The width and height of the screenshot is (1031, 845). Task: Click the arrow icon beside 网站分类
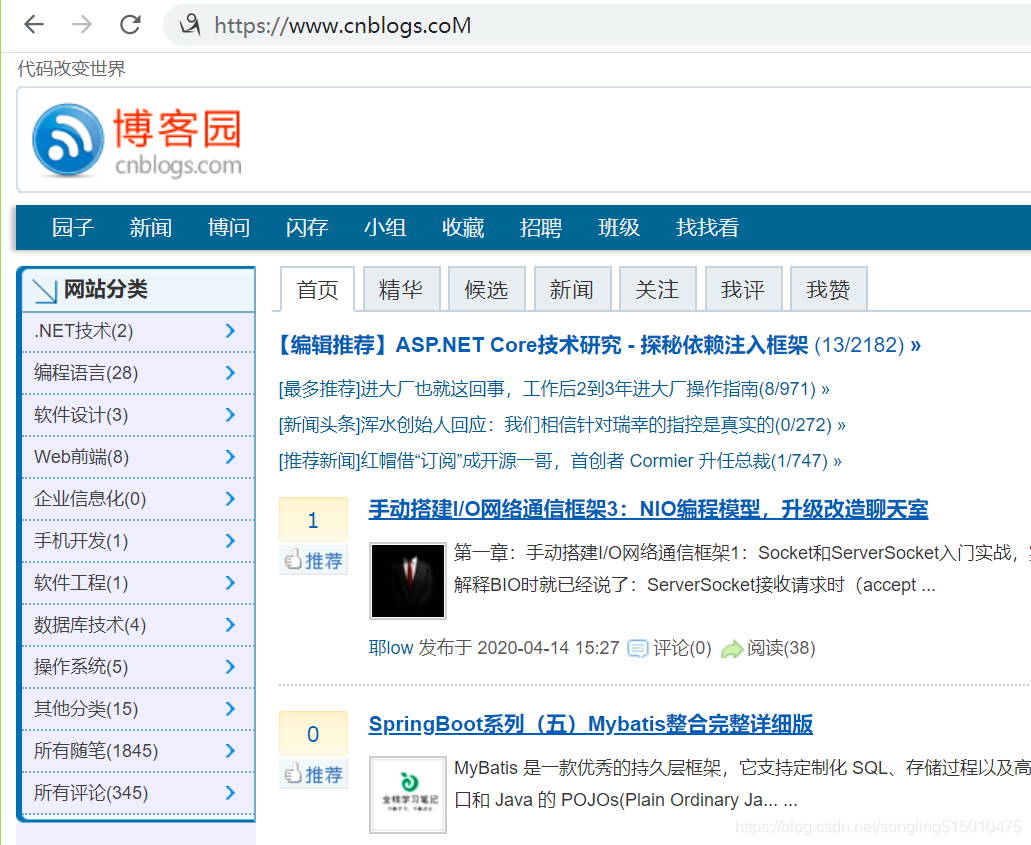pos(45,290)
